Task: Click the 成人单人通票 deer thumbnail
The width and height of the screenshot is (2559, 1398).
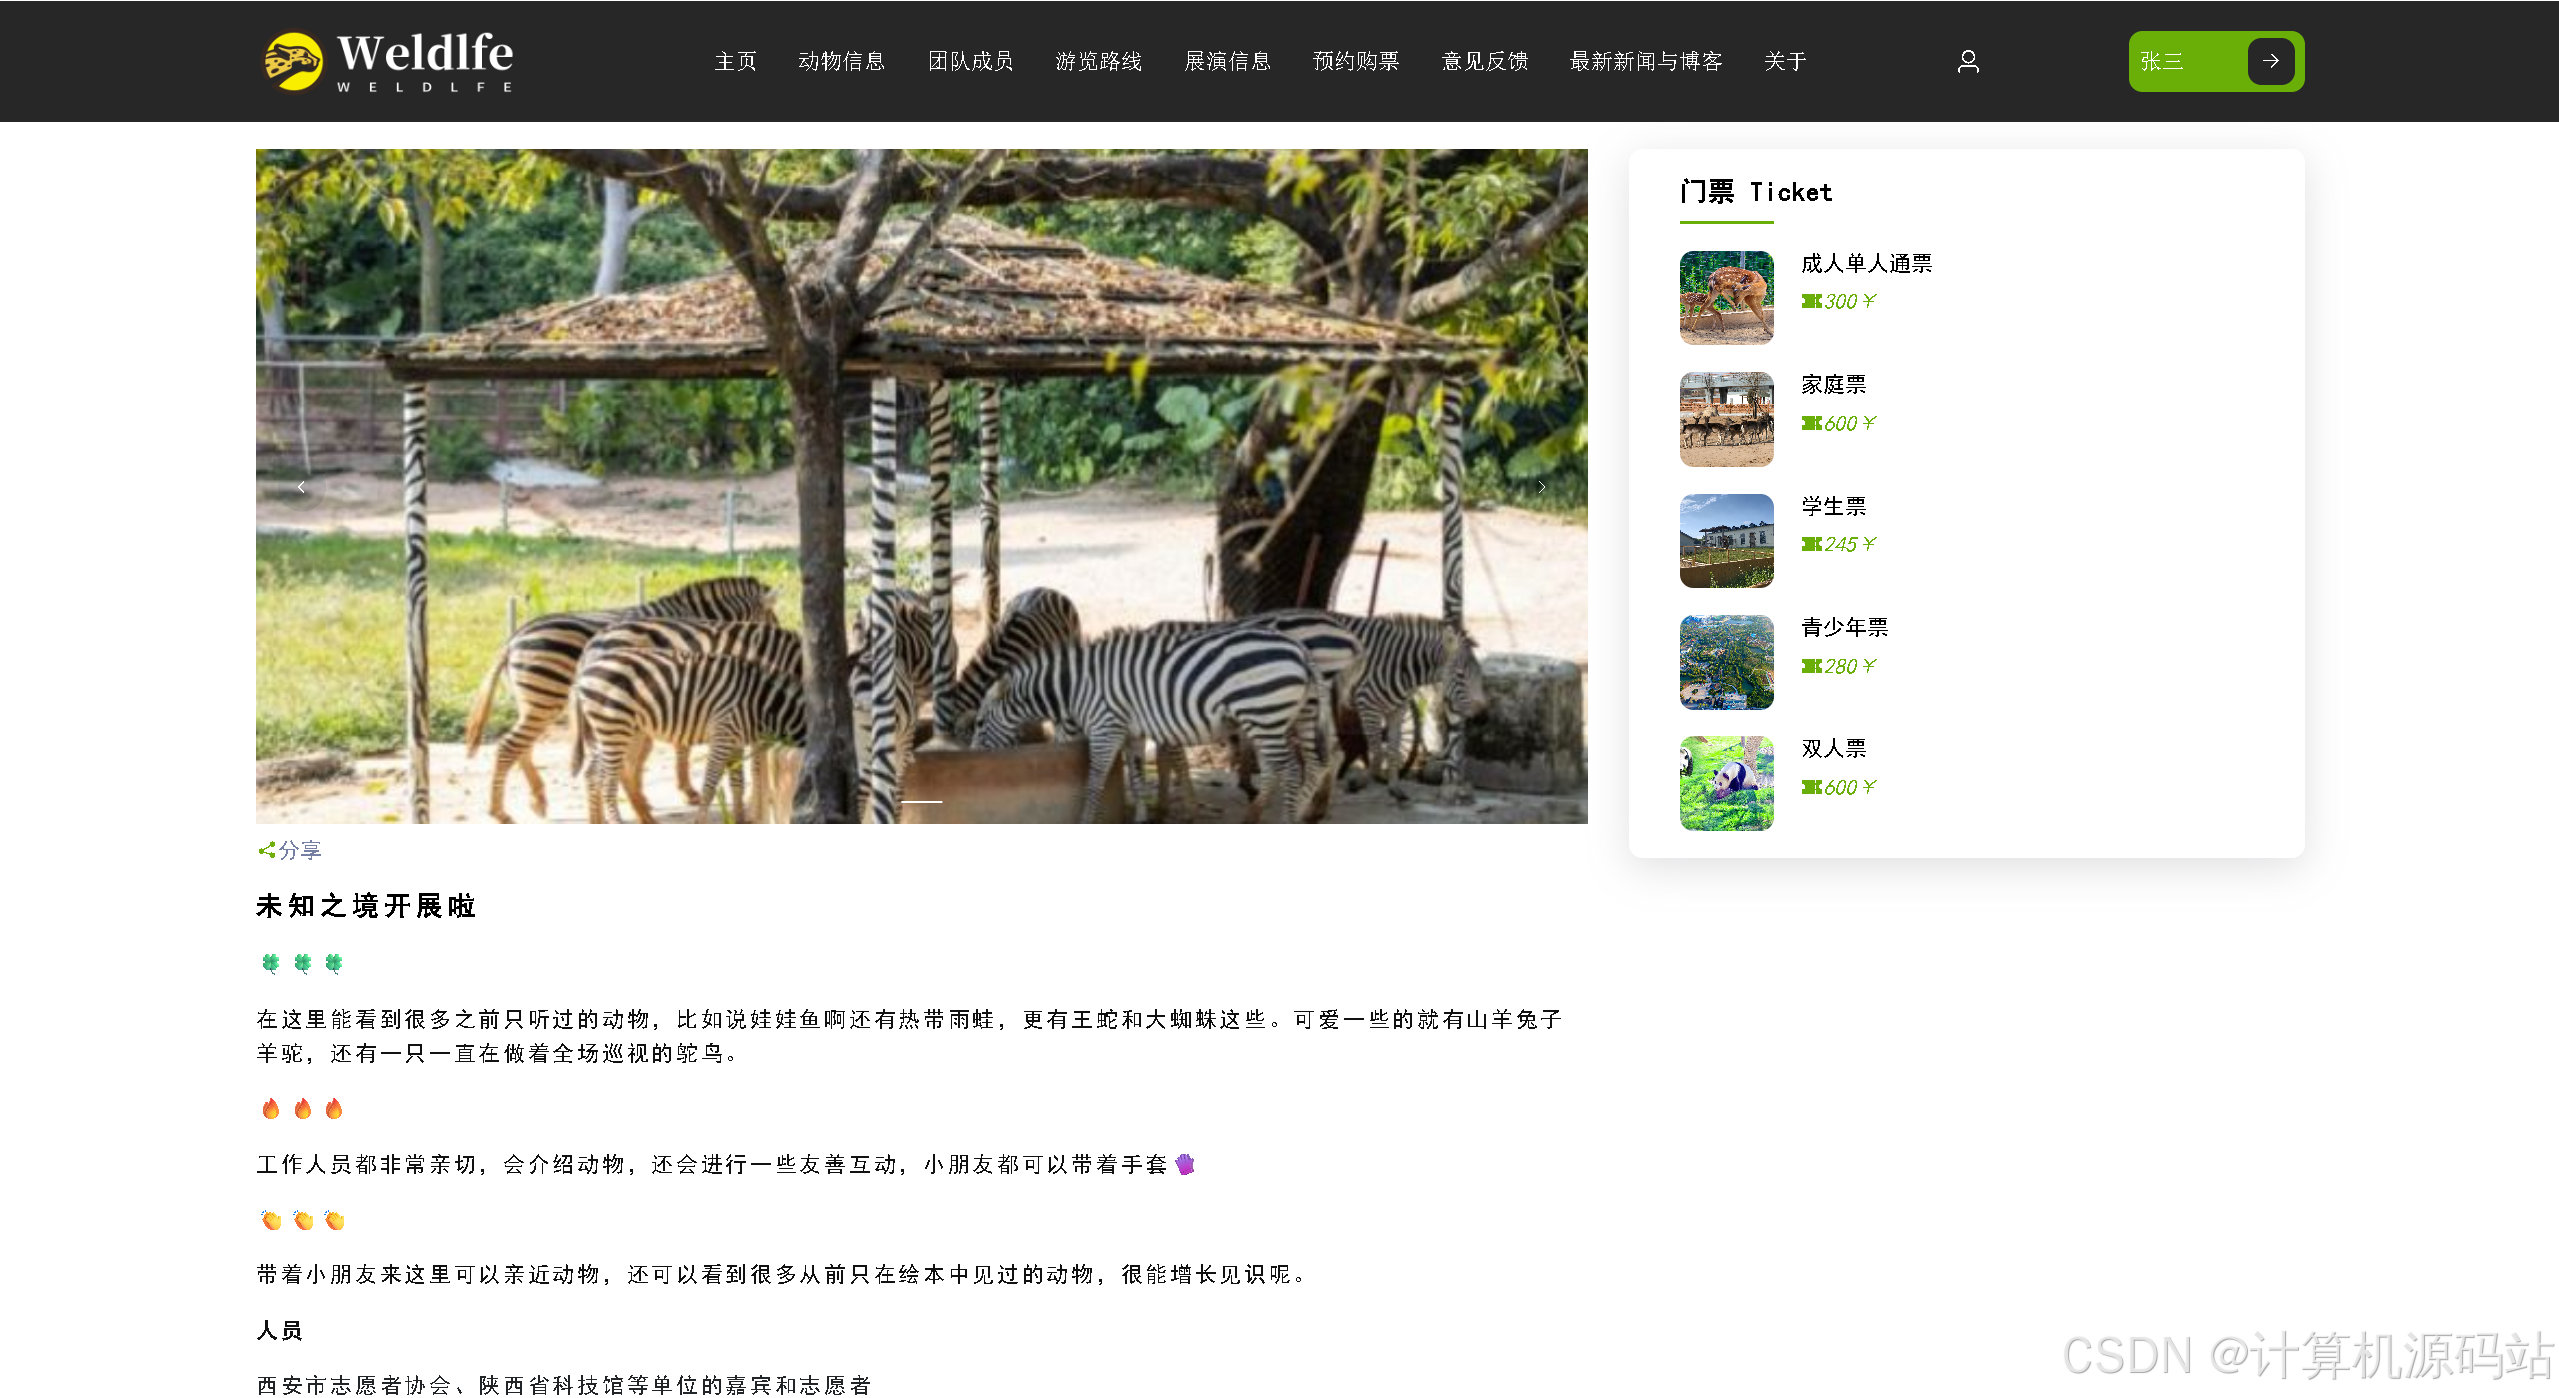Action: [1726, 298]
